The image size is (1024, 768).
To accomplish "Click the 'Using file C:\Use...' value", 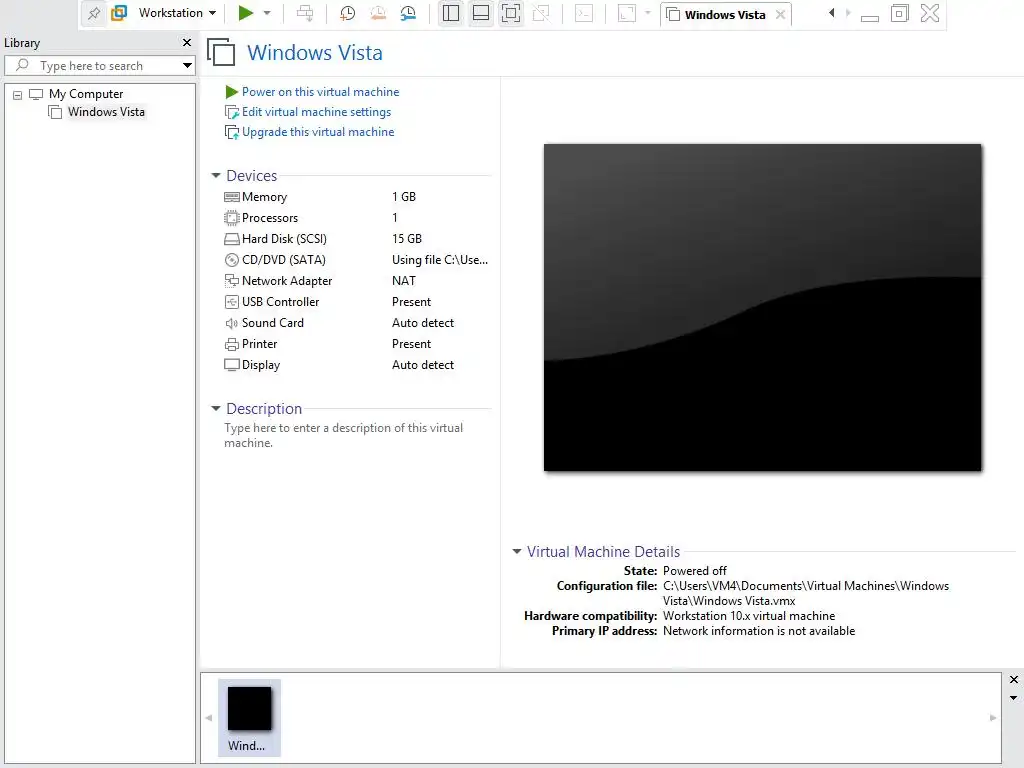I will tap(440, 260).
